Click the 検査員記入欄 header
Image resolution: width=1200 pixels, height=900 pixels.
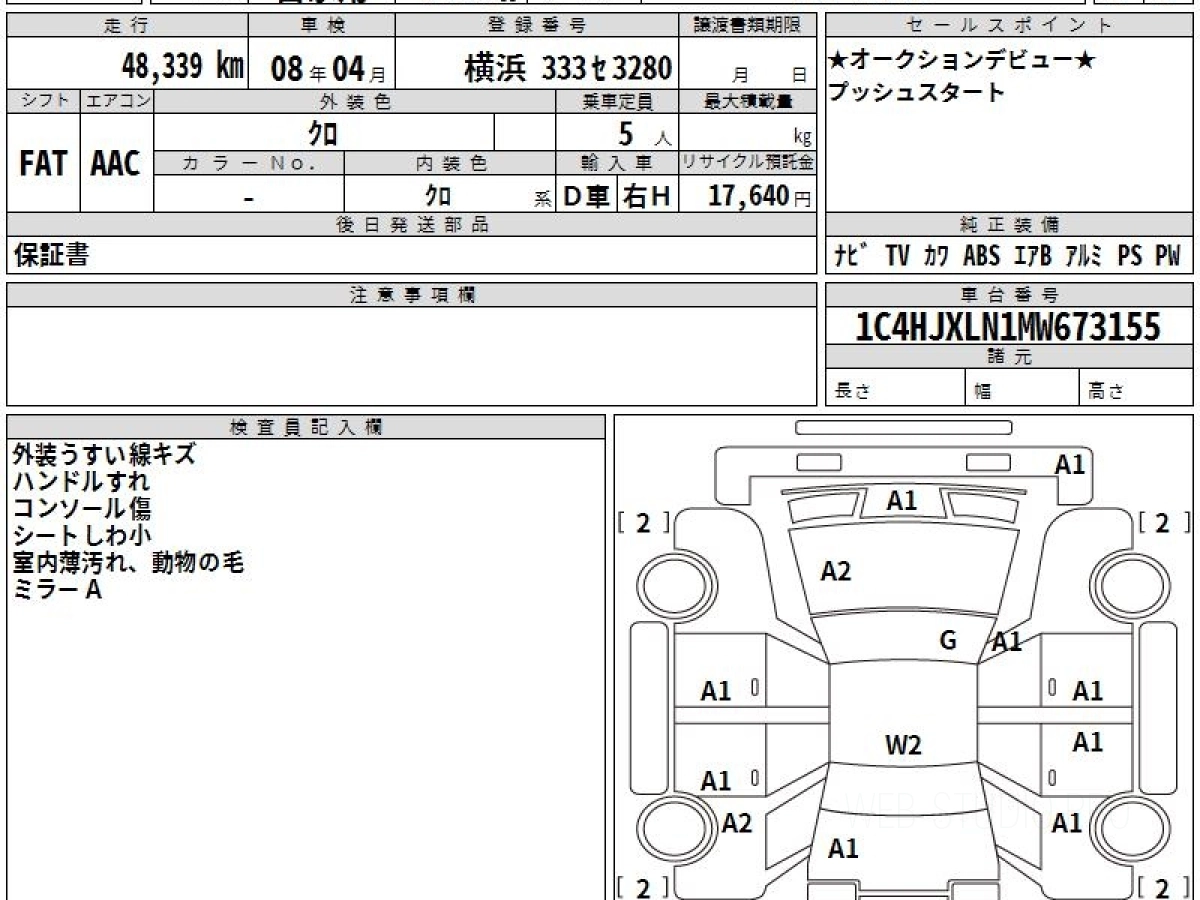[x=306, y=427]
